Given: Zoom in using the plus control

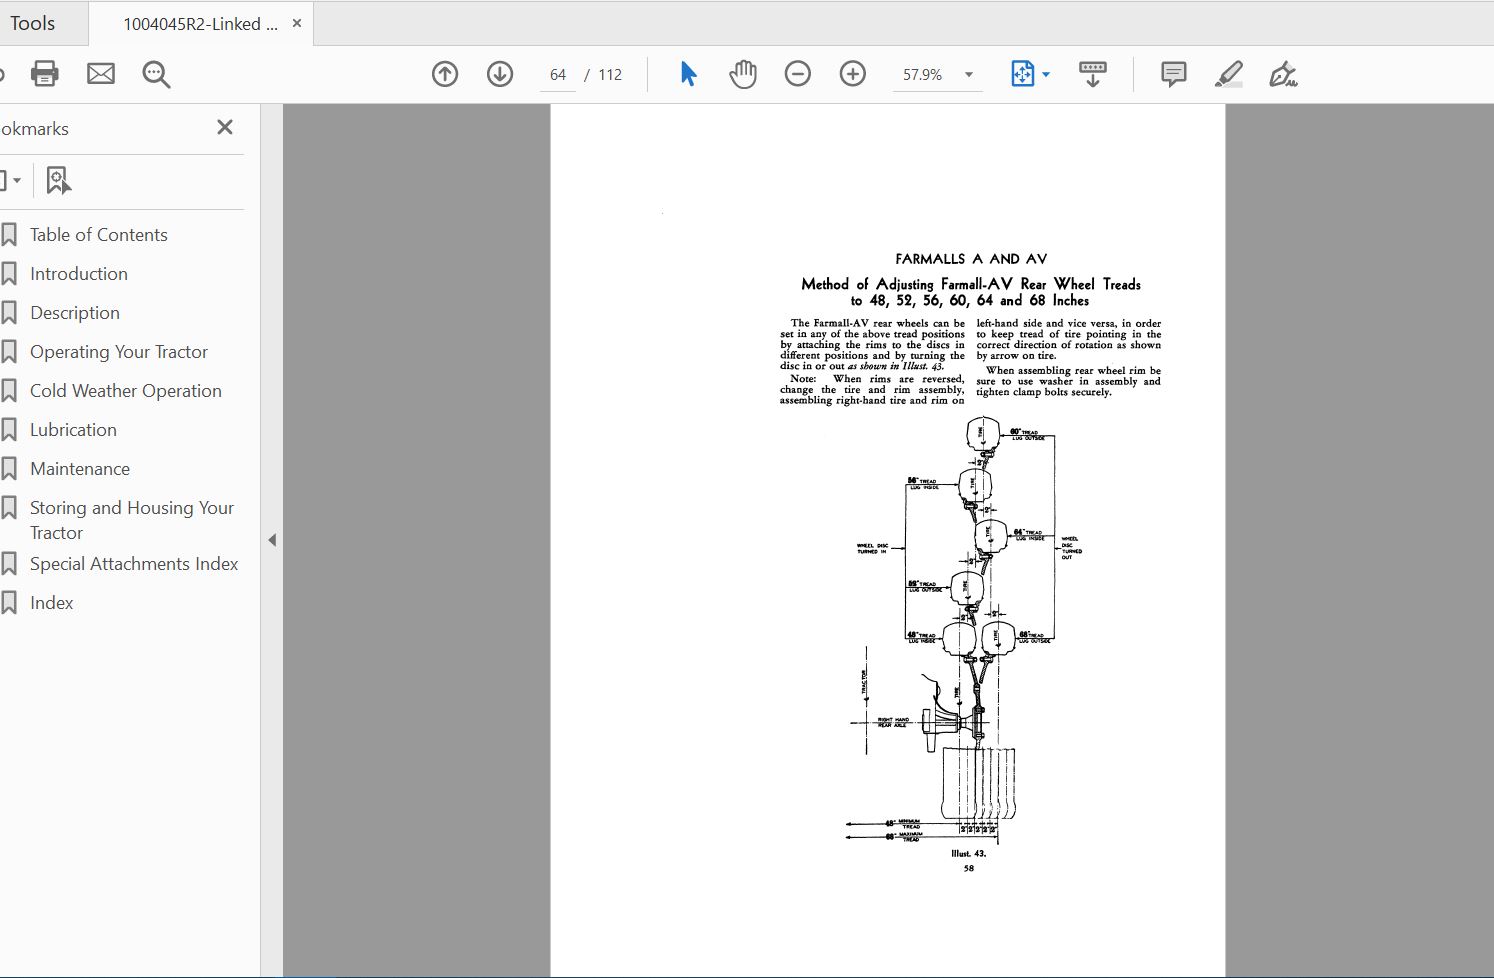Looking at the screenshot, I should click(852, 73).
